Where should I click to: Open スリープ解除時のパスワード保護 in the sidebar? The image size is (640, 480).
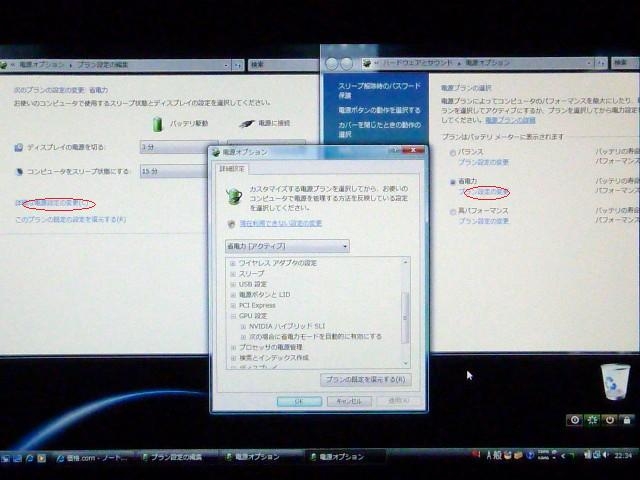tap(379, 91)
